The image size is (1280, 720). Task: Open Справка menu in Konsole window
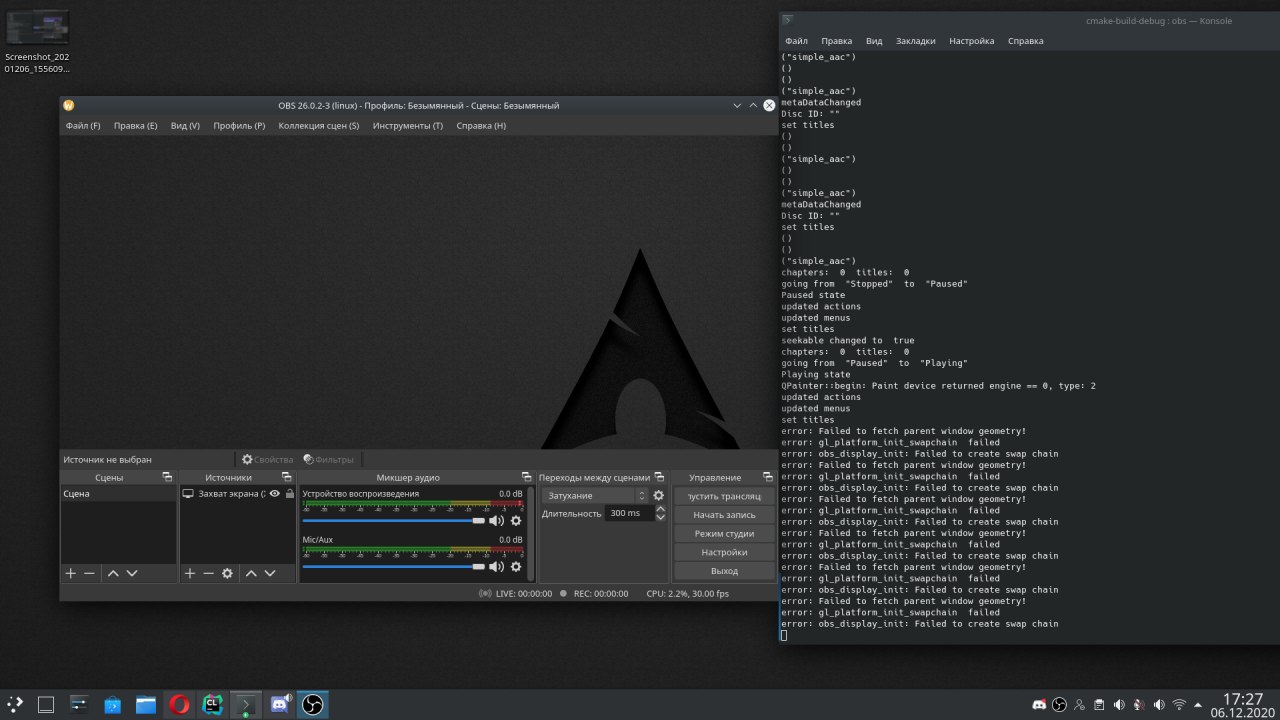[1026, 41]
